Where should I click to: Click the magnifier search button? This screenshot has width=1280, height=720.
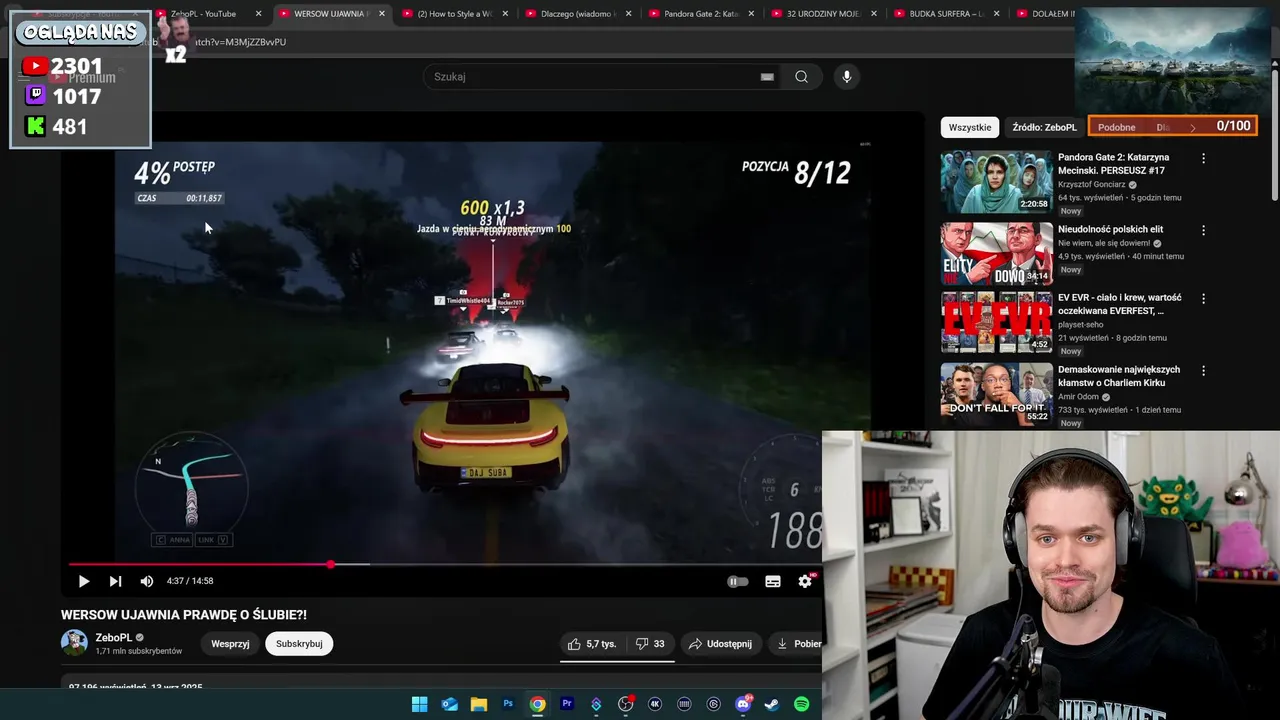801,77
